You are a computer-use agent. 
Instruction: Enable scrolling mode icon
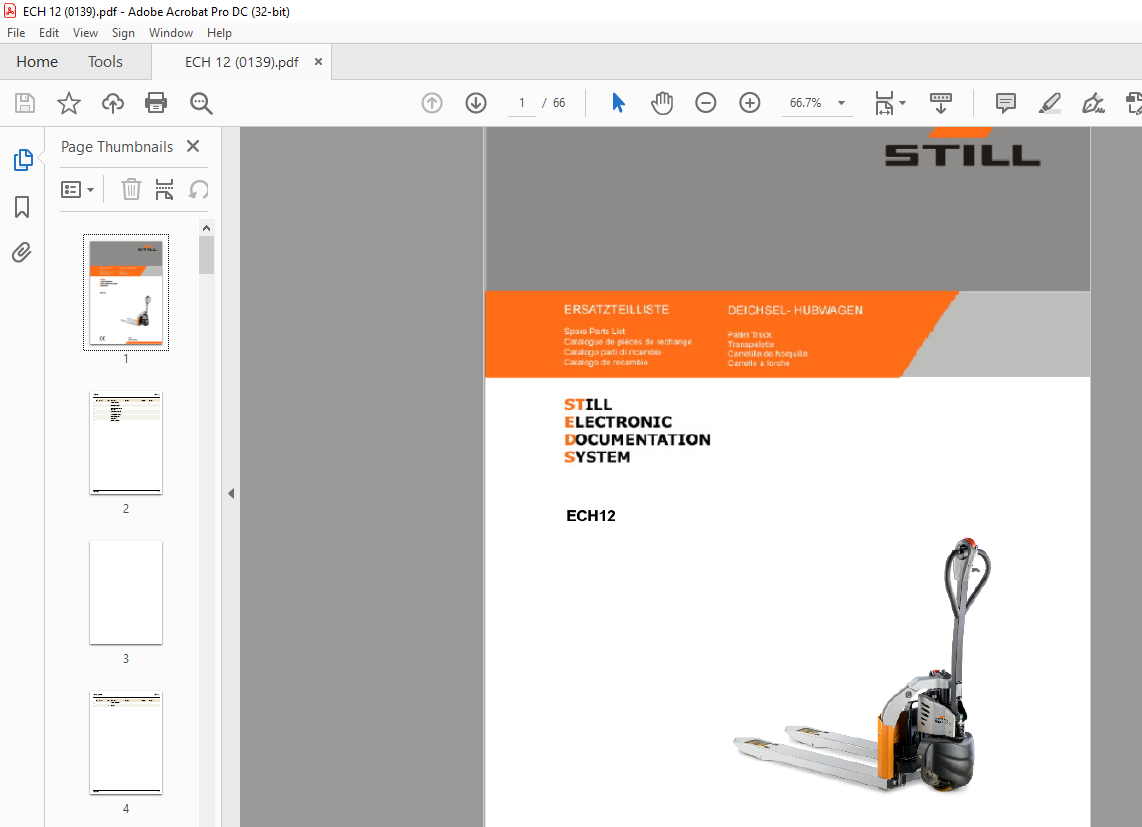click(x=941, y=103)
